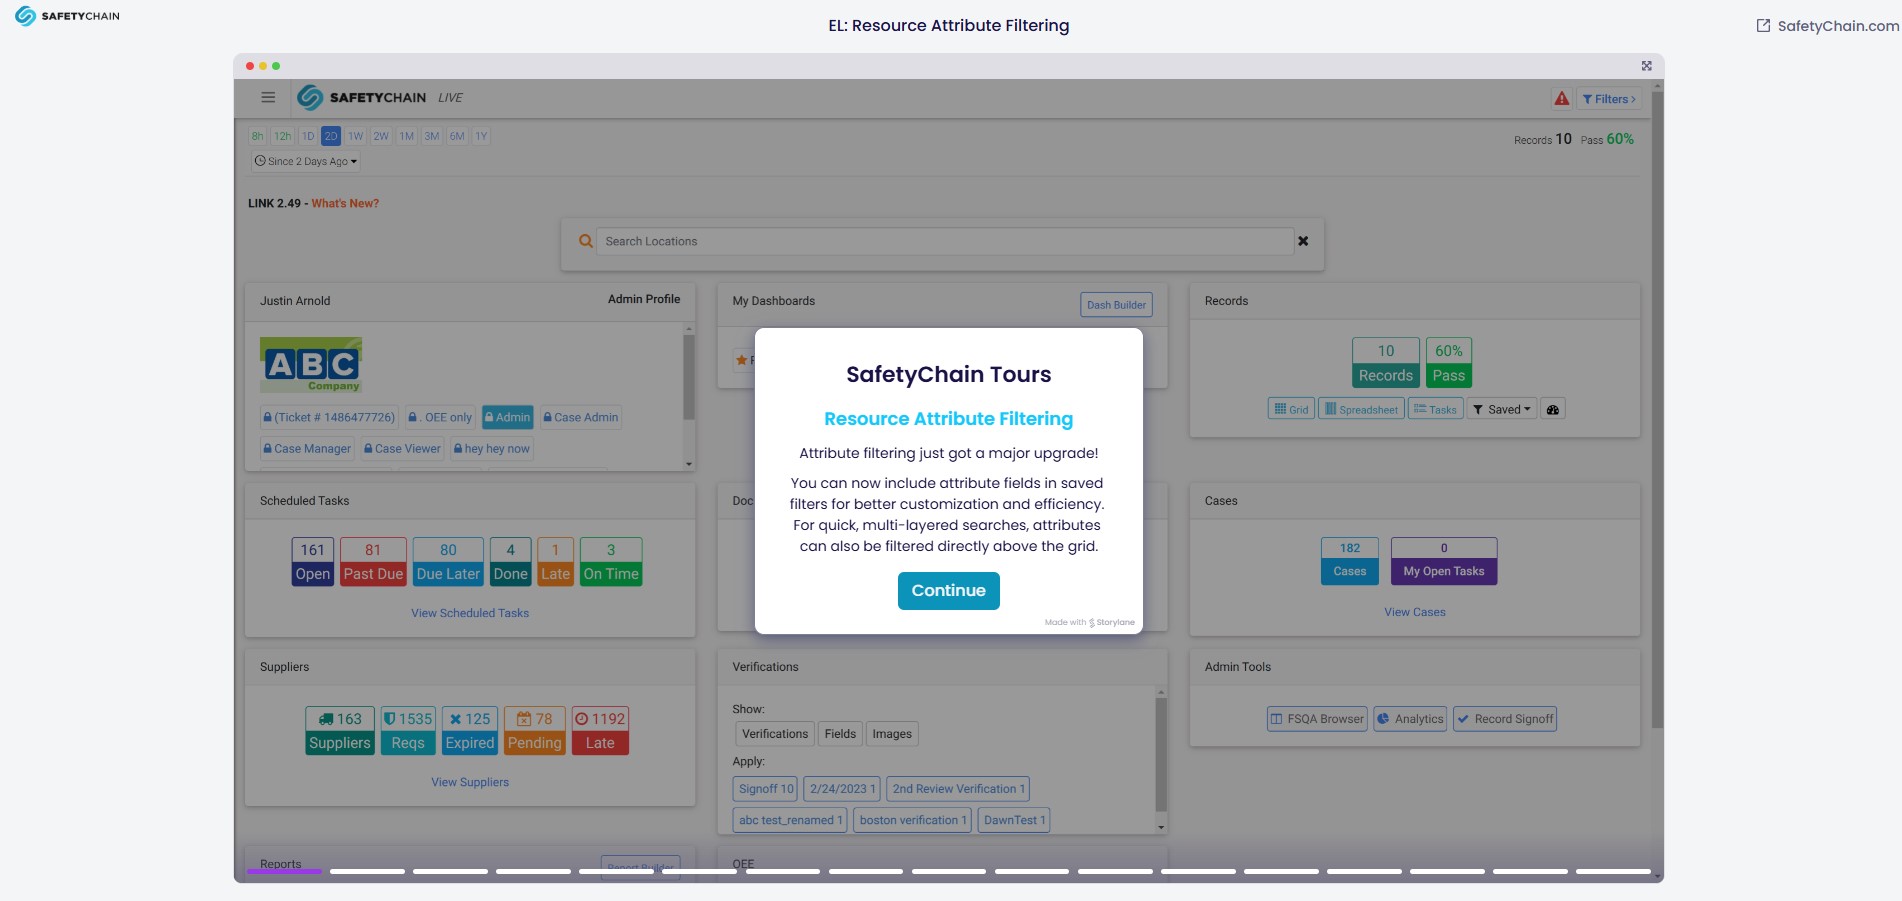The height and width of the screenshot is (901, 1902).
Task: Show Images in the Verifications panel
Action: [892, 734]
